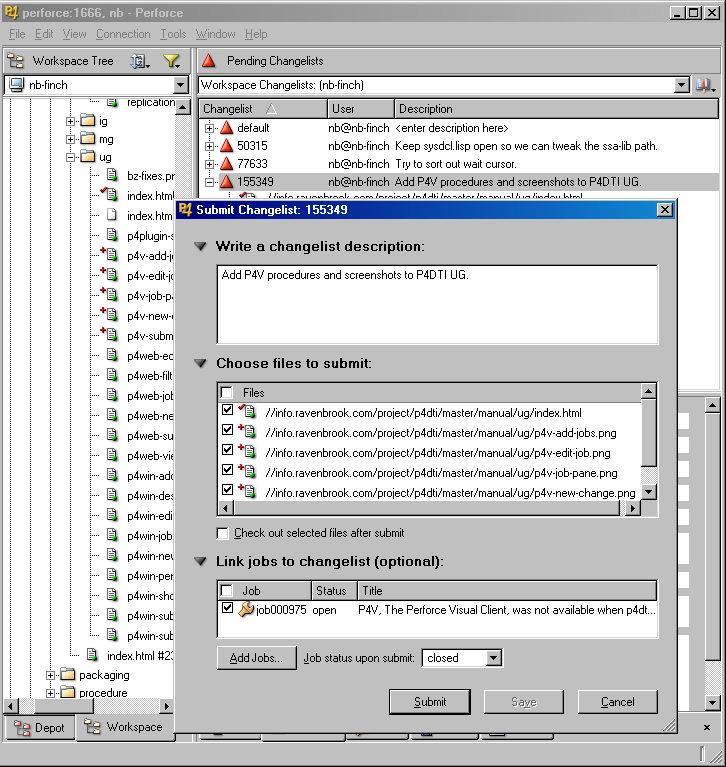Image resolution: width=726 pixels, height=767 pixels.
Task: Click the Submit button
Action: click(430, 702)
